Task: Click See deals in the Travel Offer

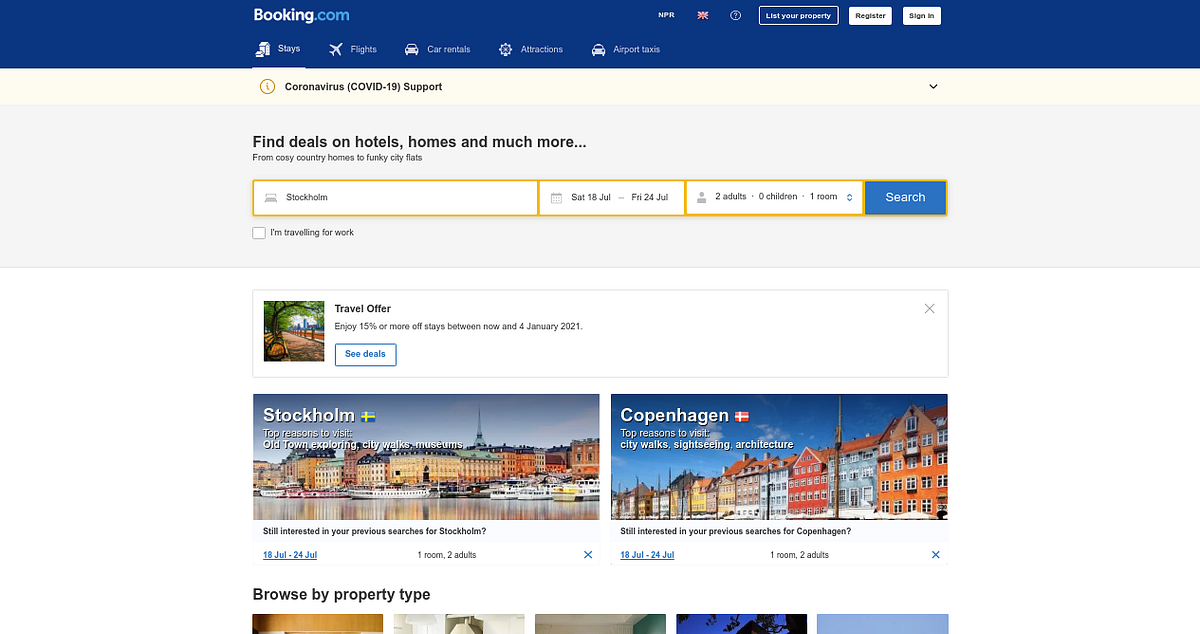Action: coord(365,354)
